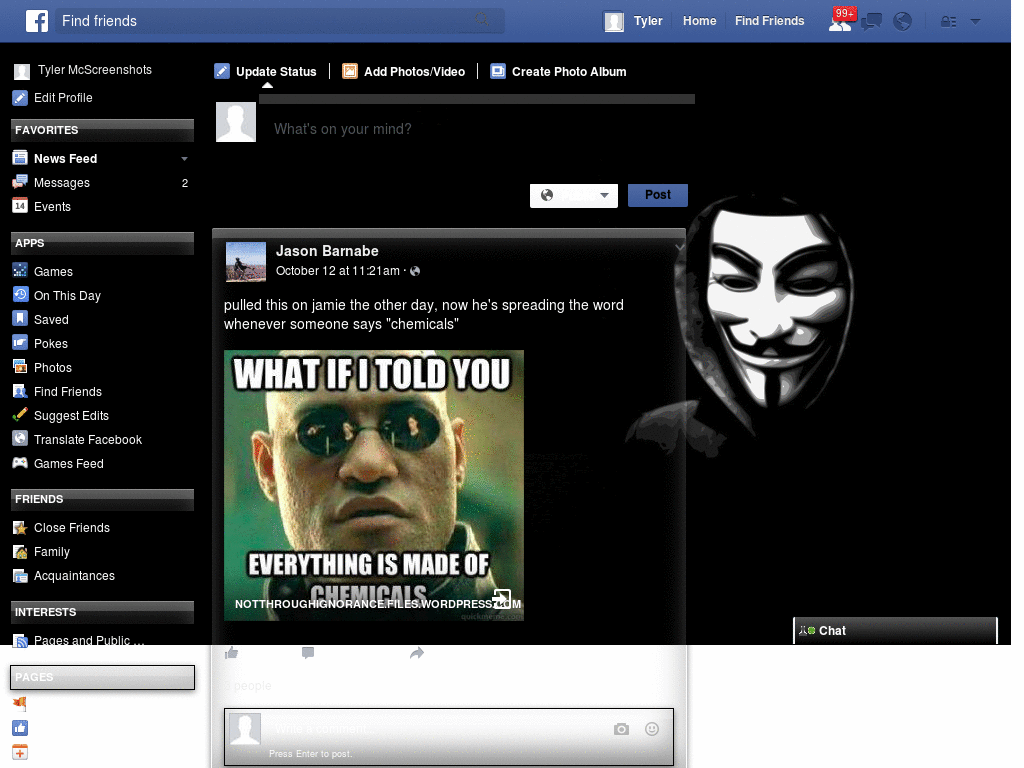Click the Translate Facebook globe icon
This screenshot has height=768, width=1024.
(x=20, y=439)
